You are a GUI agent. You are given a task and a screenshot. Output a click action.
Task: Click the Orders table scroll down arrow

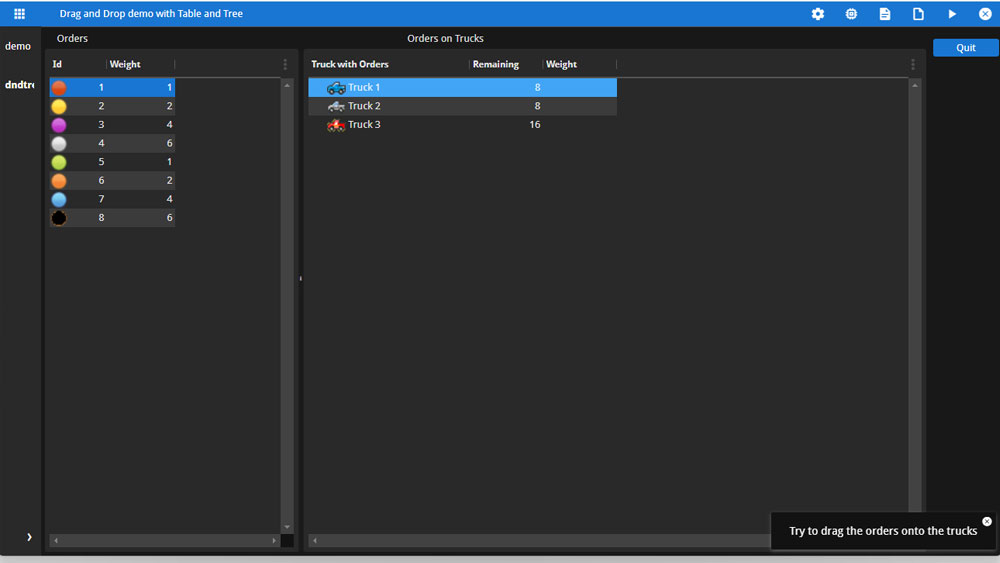pyautogui.click(x=287, y=527)
